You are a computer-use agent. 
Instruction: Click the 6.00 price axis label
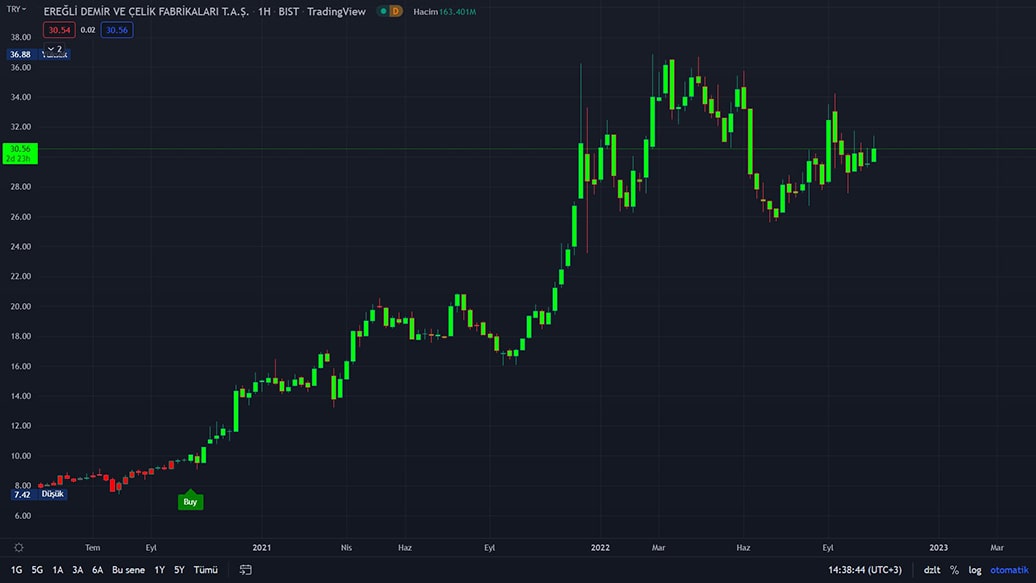pos(22,516)
